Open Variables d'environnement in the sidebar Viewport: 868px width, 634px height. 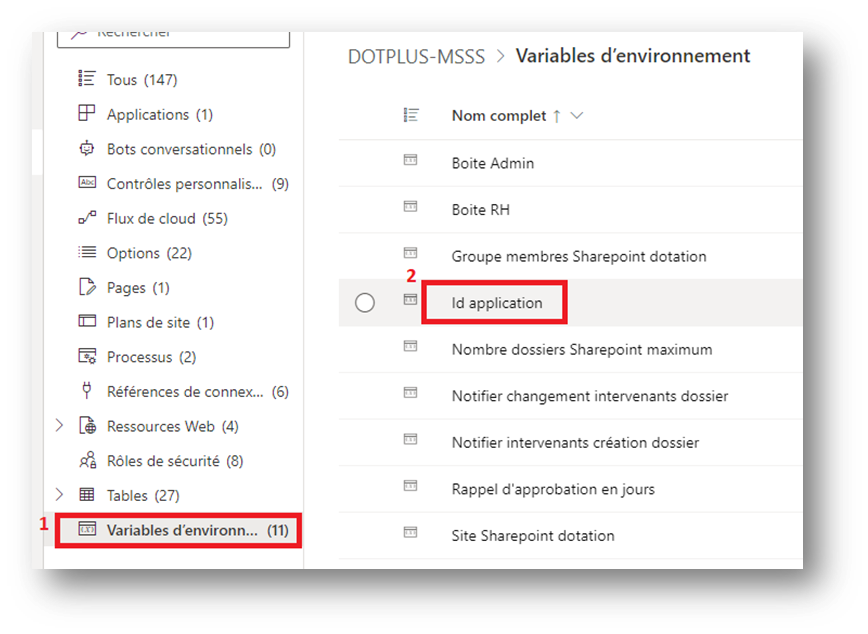[x=182, y=530]
